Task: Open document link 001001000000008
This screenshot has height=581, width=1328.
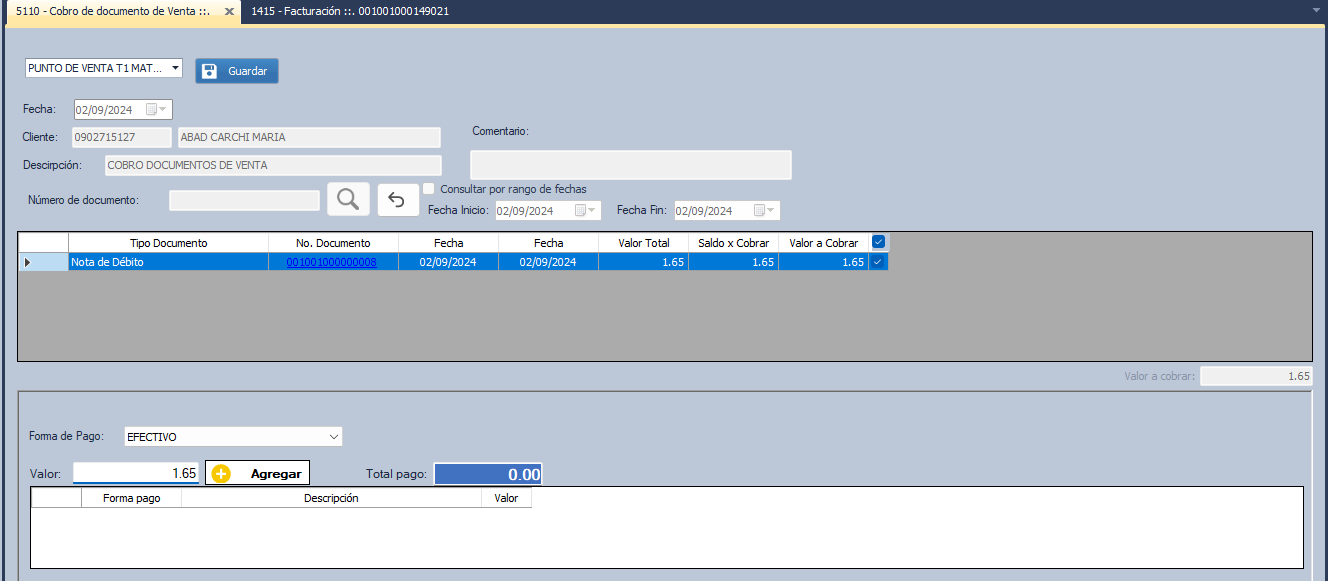Action: point(332,262)
